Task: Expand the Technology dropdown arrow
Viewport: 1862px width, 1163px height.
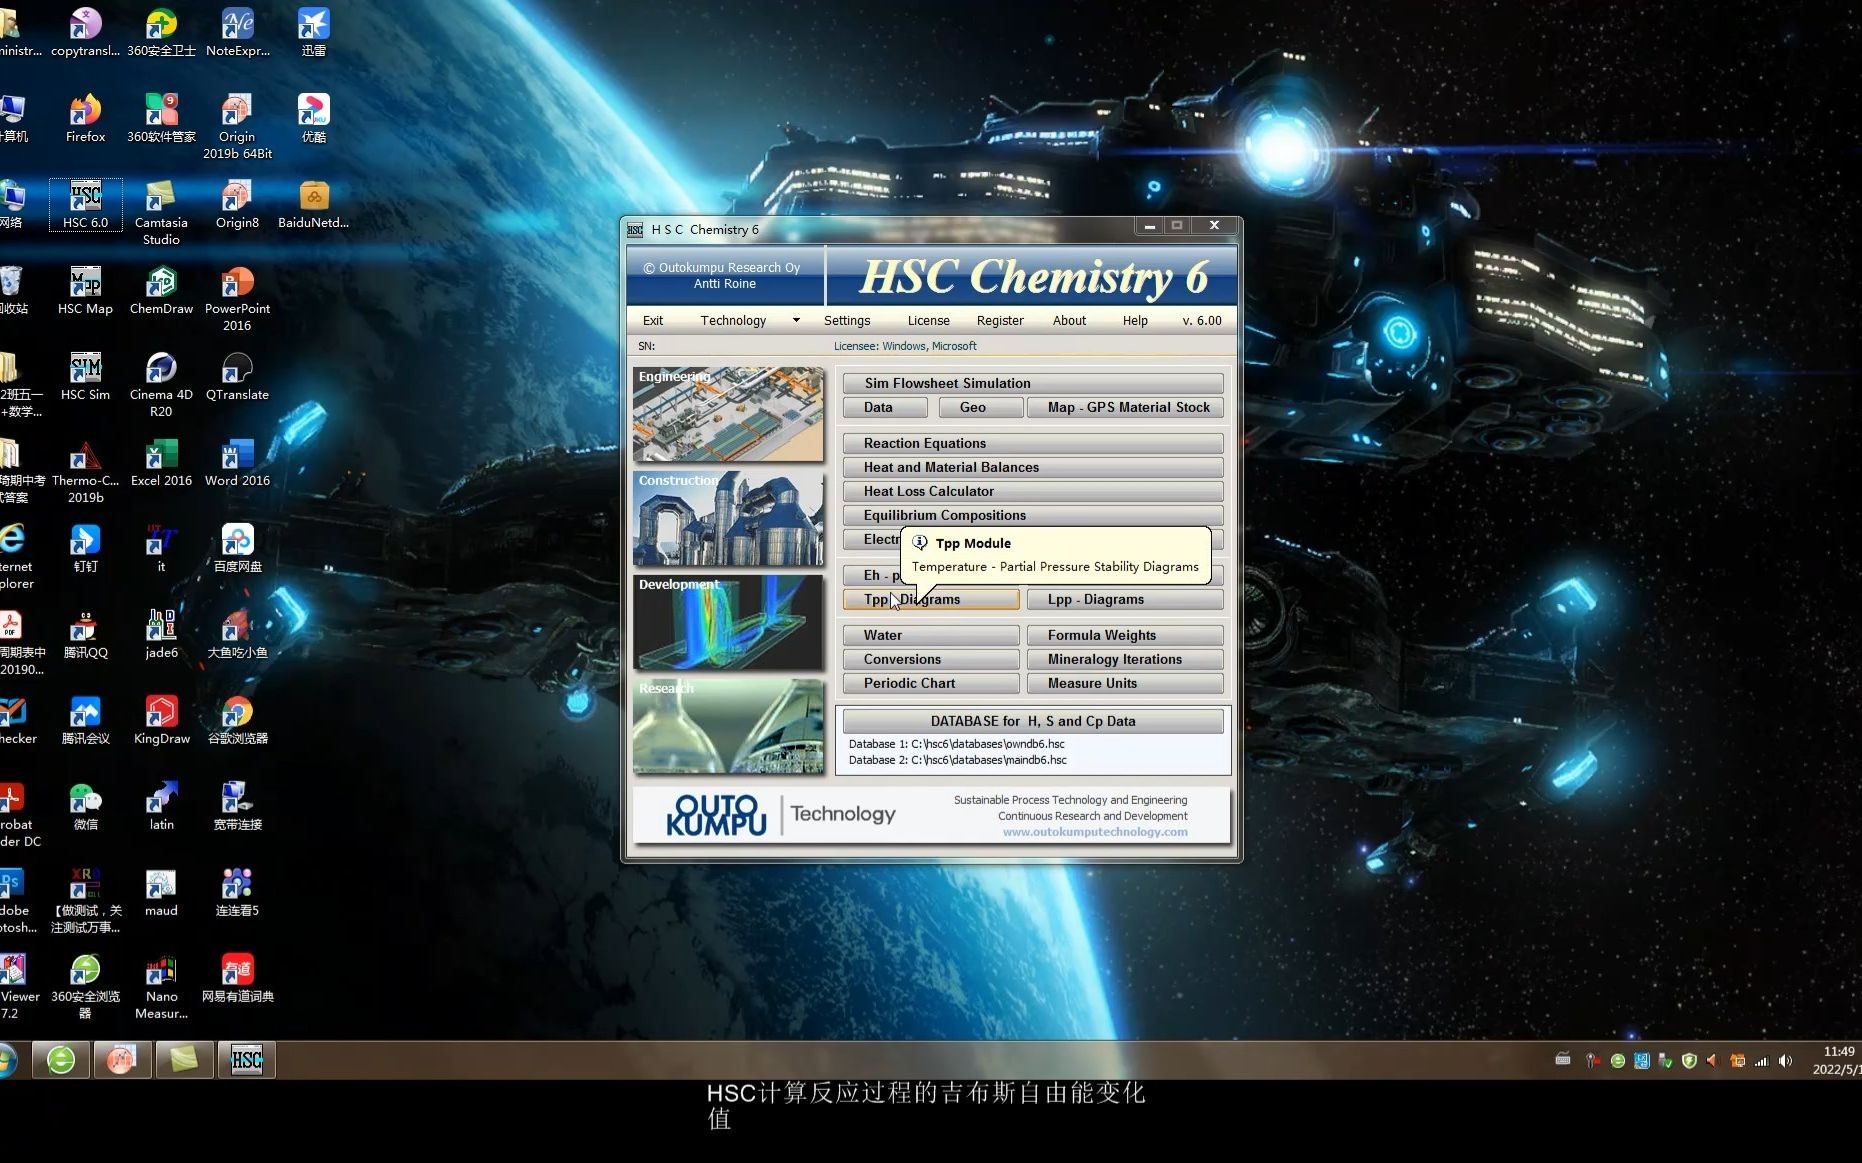Action: click(x=796, y=320)
